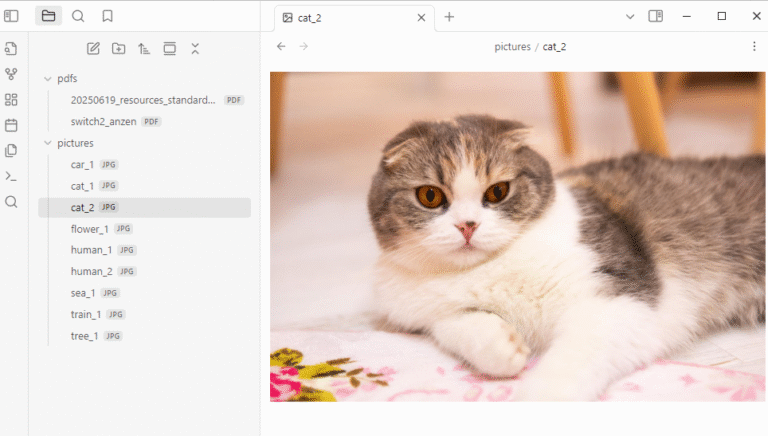The image size is (768, 436).
Task: Change the file explorer sort order
Action: 144,48
